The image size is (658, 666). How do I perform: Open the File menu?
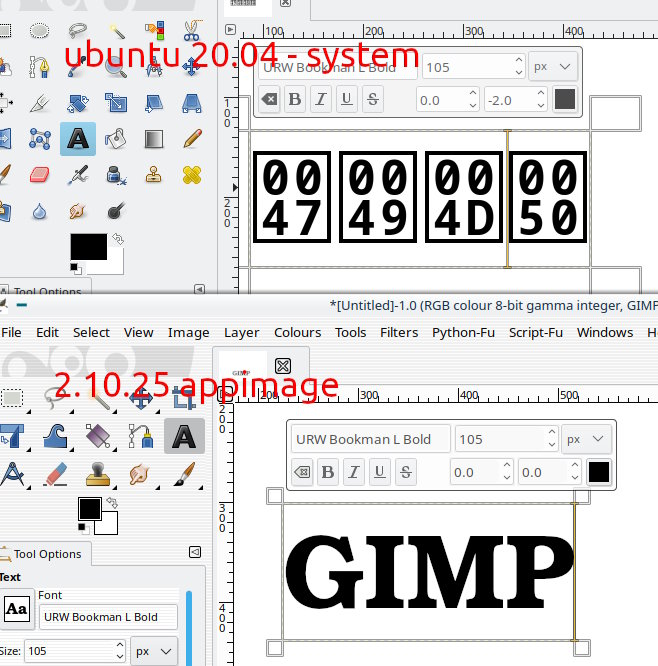(x=11, y=332)
